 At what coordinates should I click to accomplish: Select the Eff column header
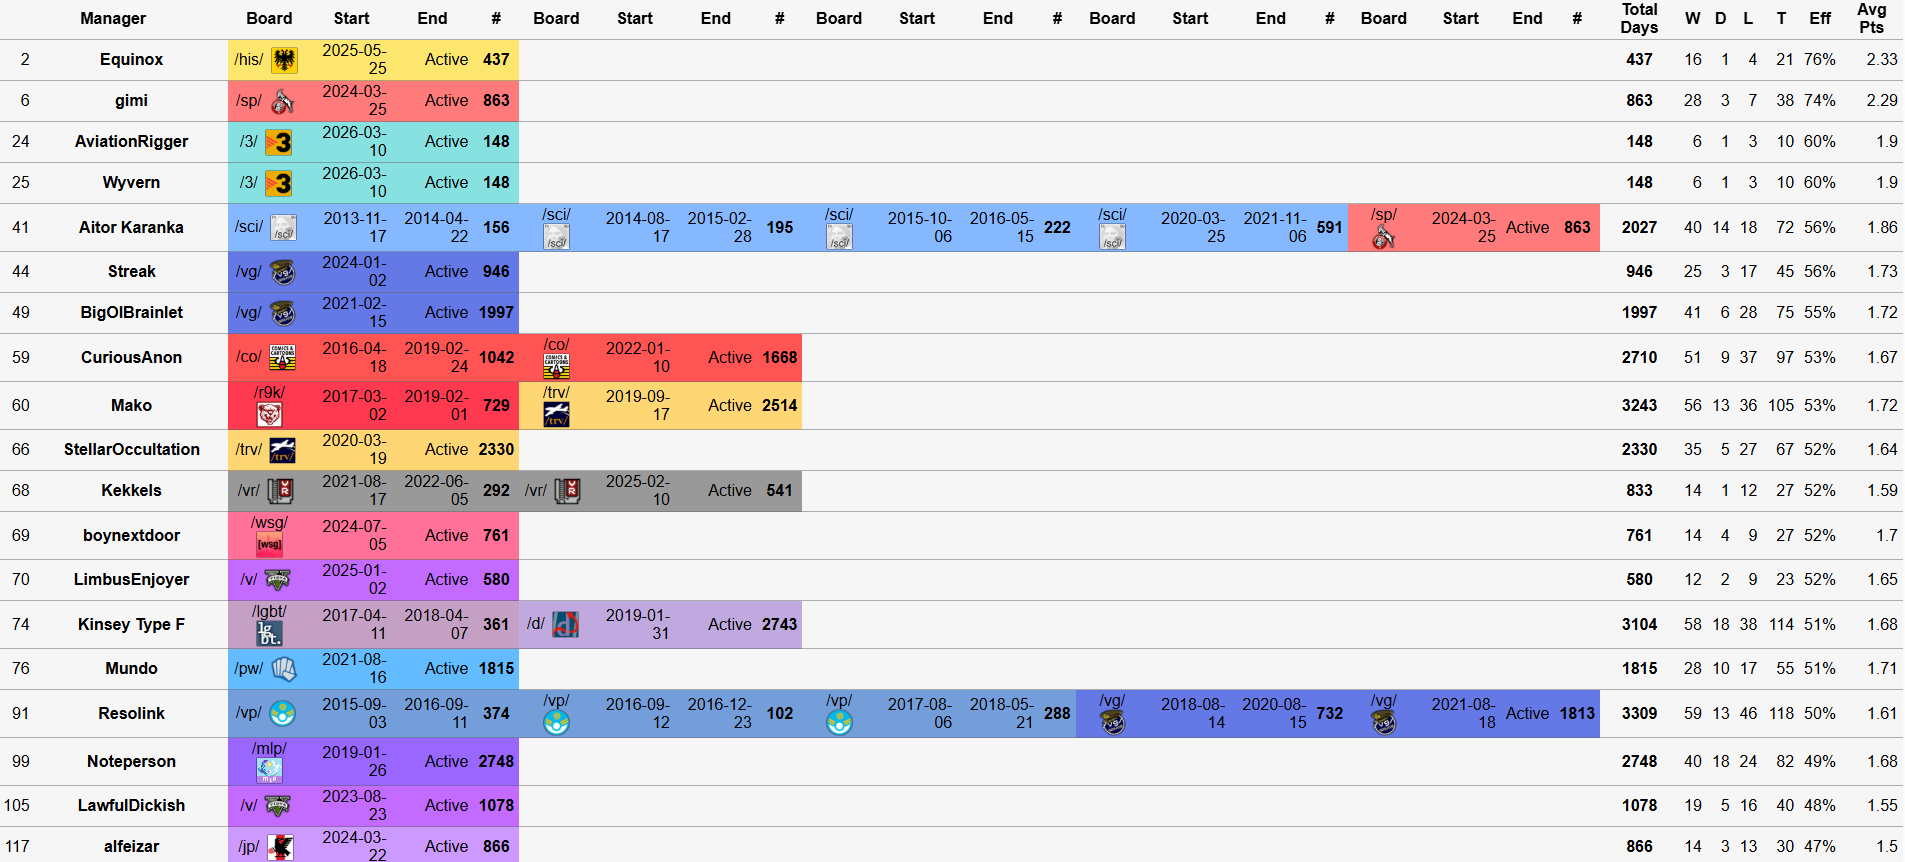click(x=1820, y=19)
